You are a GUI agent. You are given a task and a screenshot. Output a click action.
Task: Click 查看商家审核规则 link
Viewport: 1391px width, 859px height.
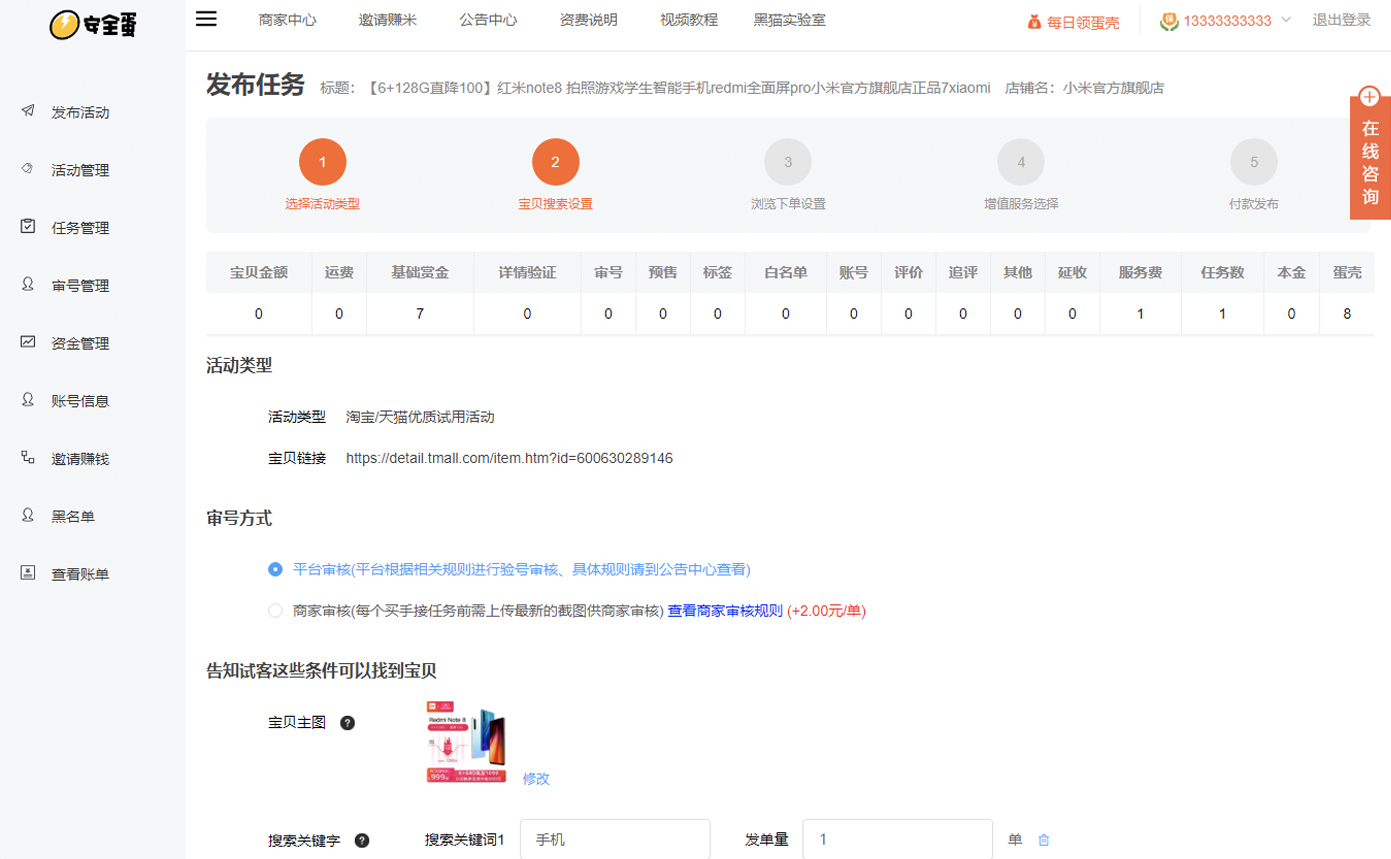click(724, 611)
